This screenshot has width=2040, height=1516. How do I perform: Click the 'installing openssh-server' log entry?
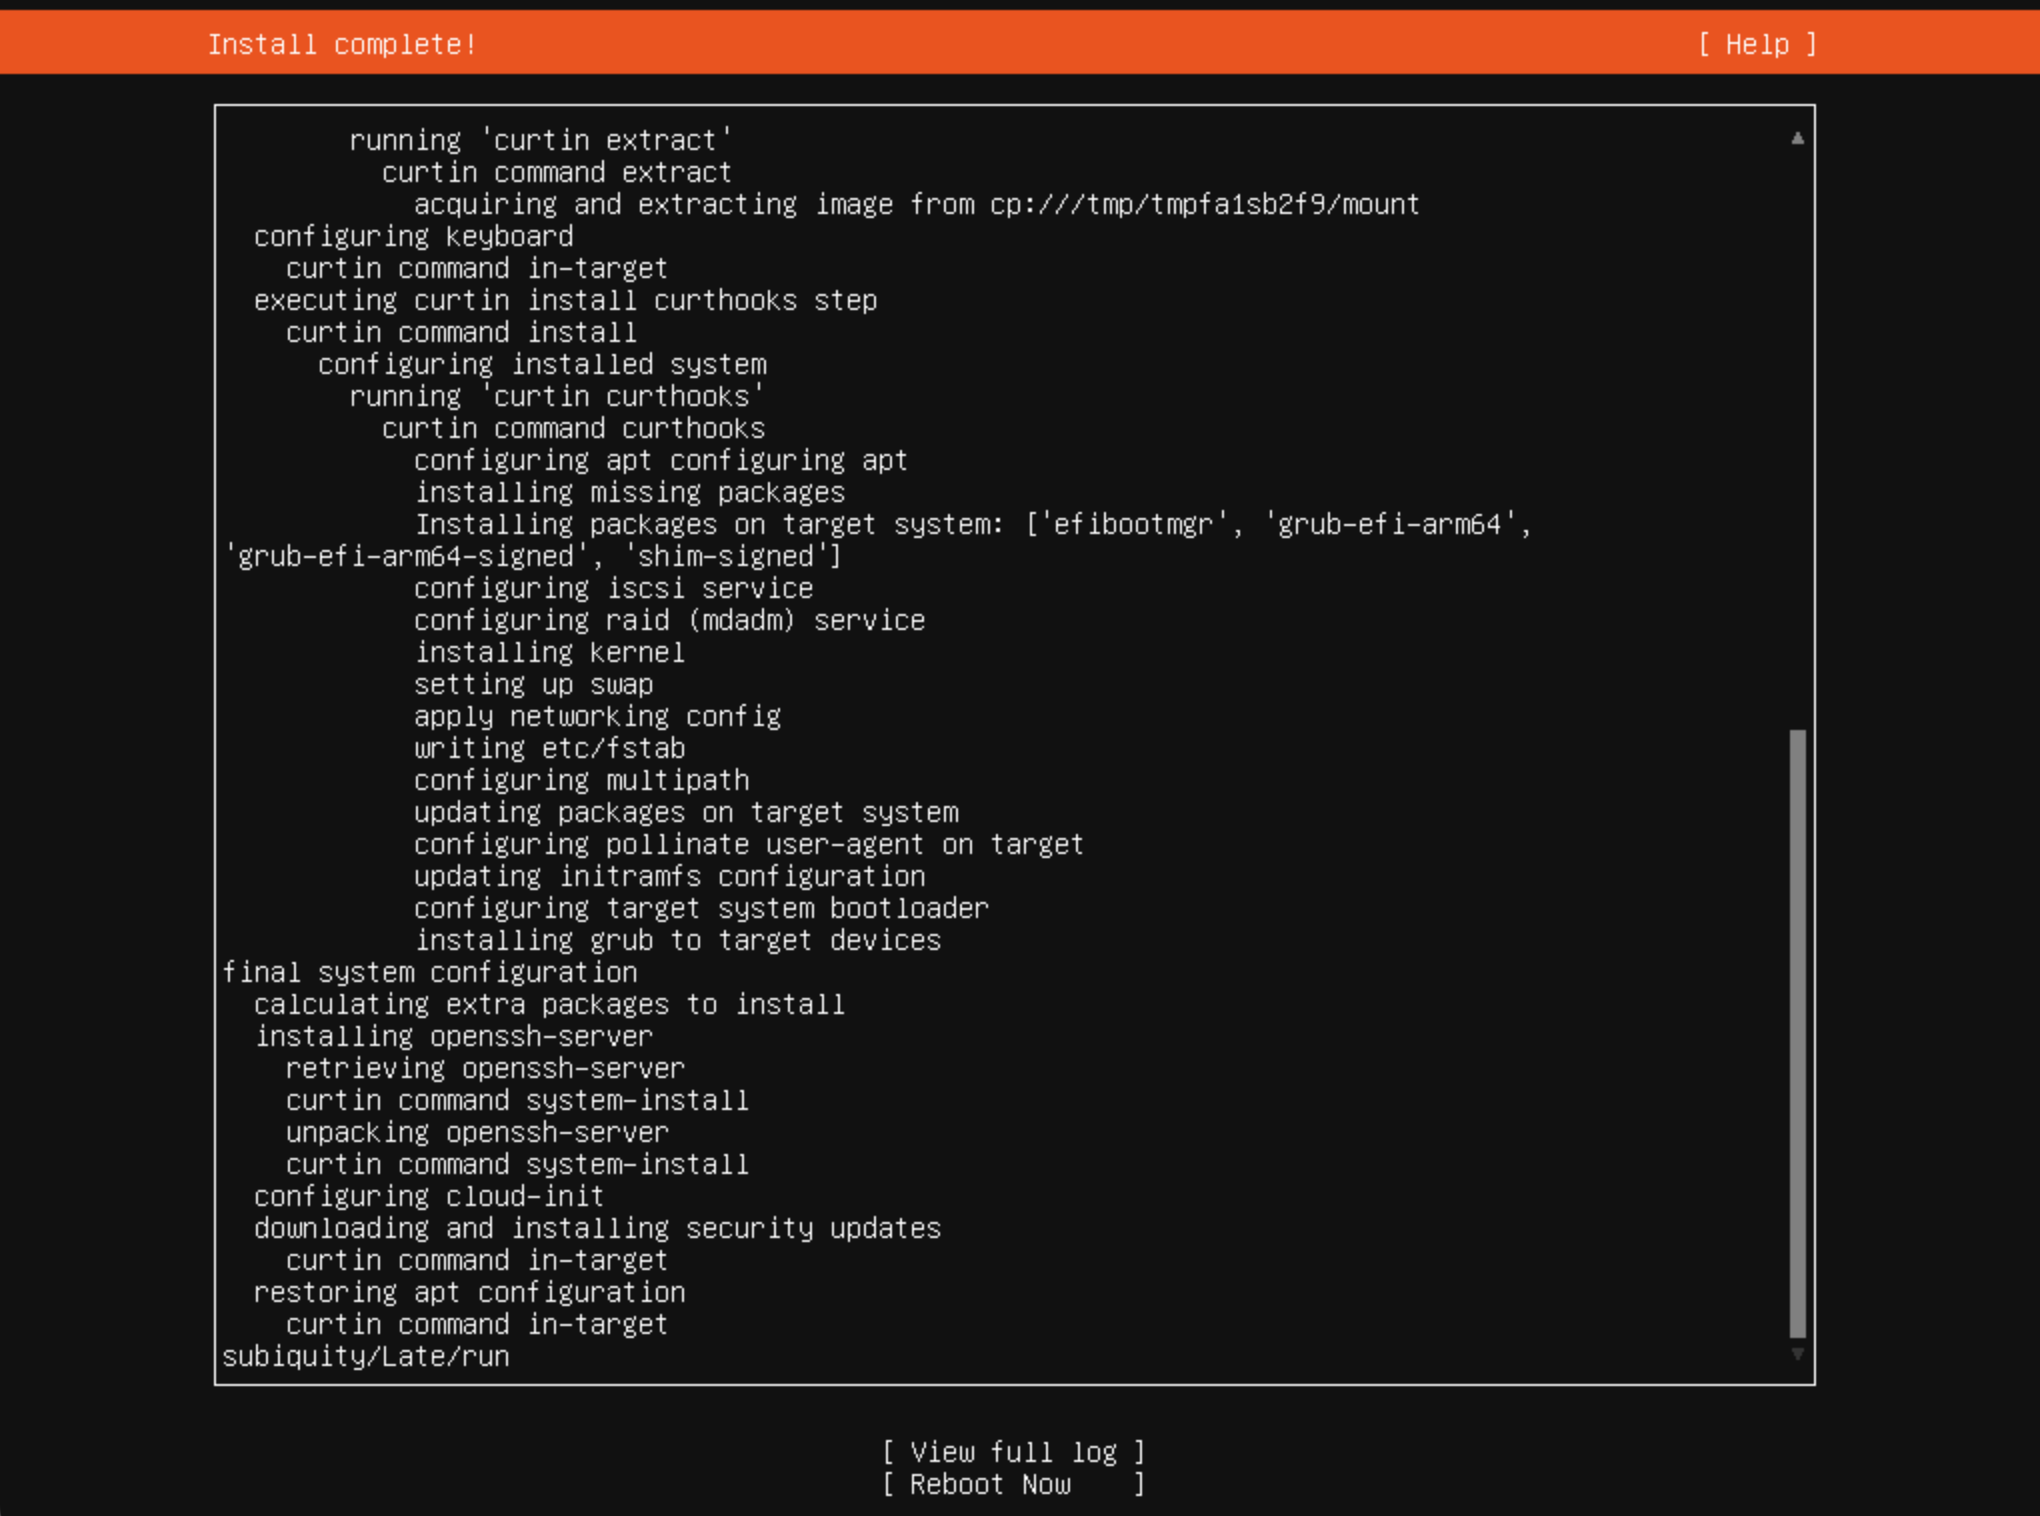pyautogui.click(x=454, y=1036)
